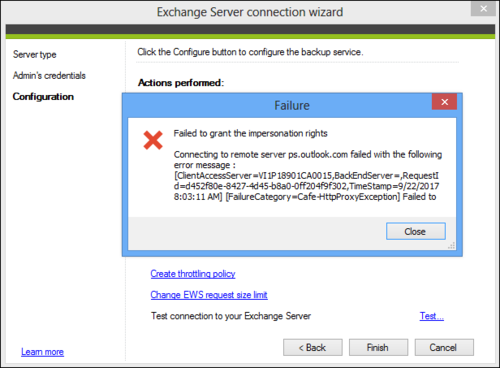Click the Actions performed label
Image resolution: width=500 pixels, height=368 pixels.
pyautogui.click(x=181, y=83)
